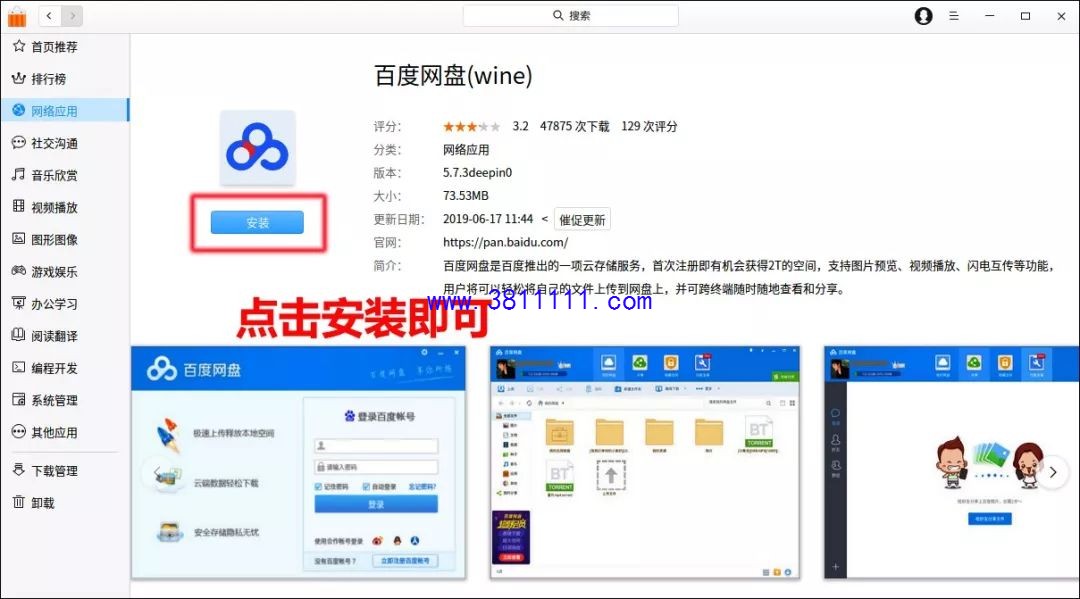This screenshot has width=1080, height=599.
Task: Click the 催促更新 button
Action: pyautogui.click(x=582, y=220)
